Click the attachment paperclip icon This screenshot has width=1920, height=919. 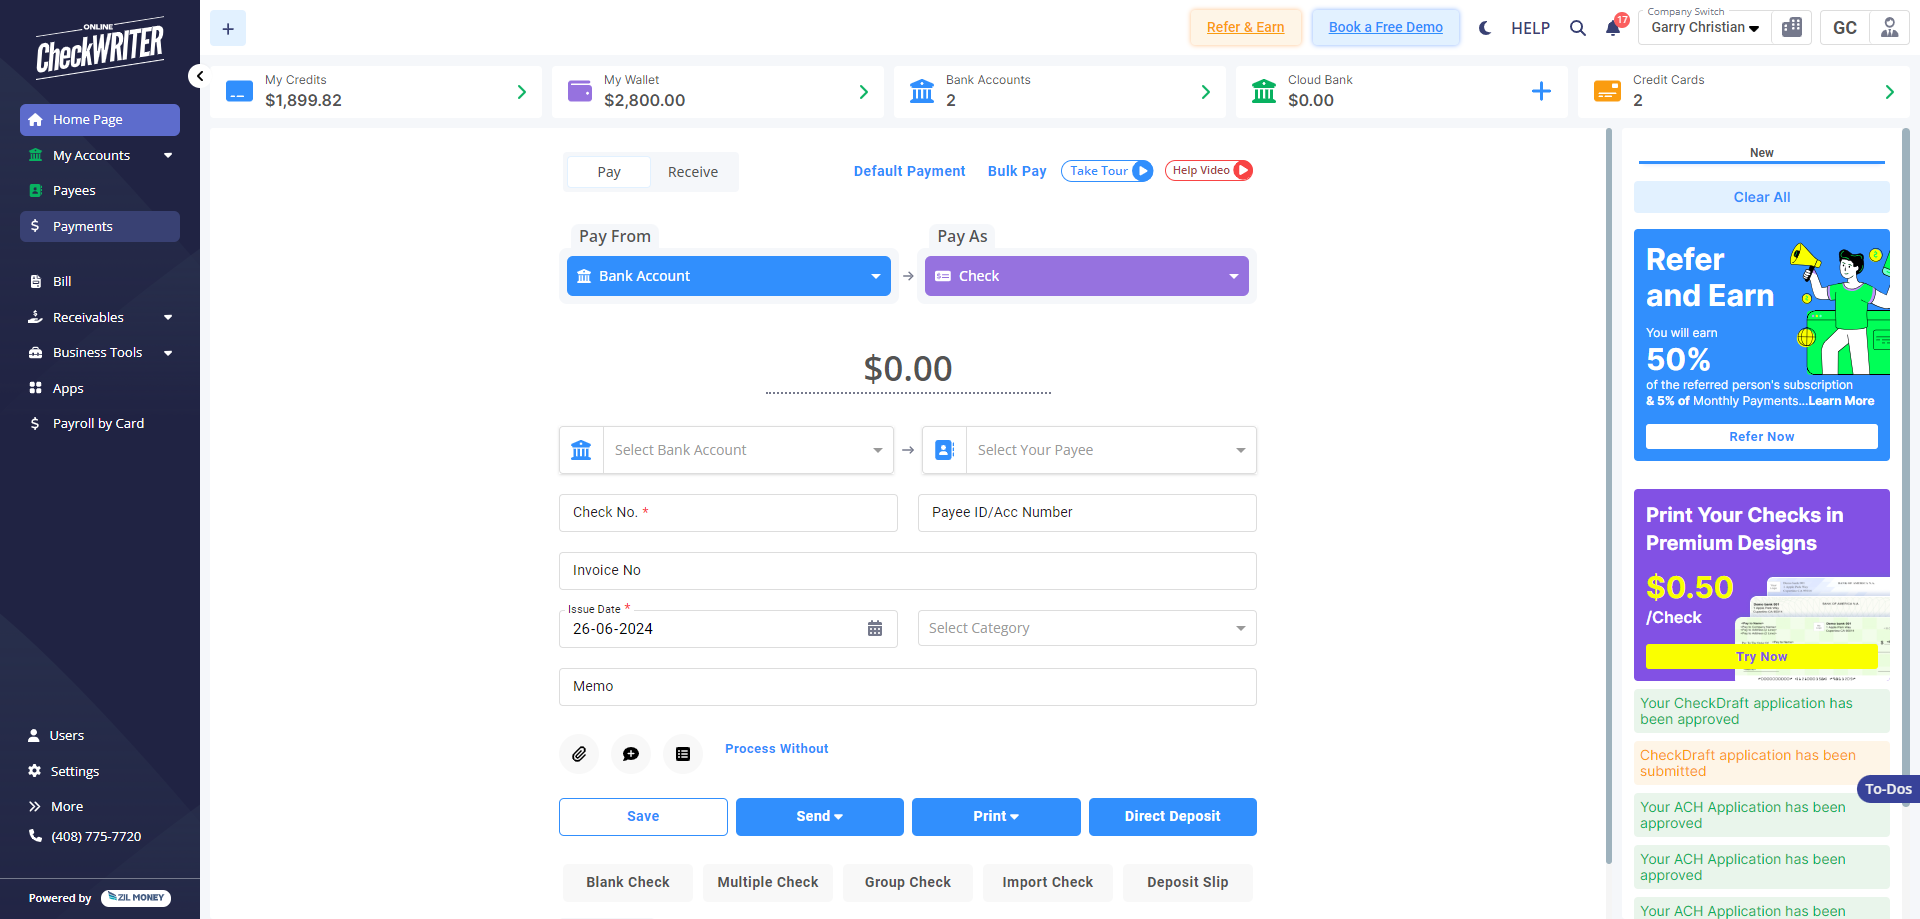pyautogui.click(x=579, y=754)
